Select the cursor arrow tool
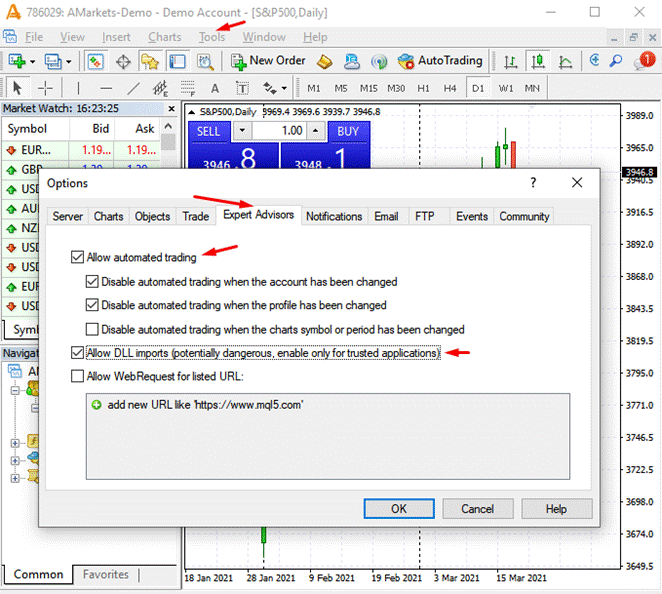662x594 pixels. point(17,88)
